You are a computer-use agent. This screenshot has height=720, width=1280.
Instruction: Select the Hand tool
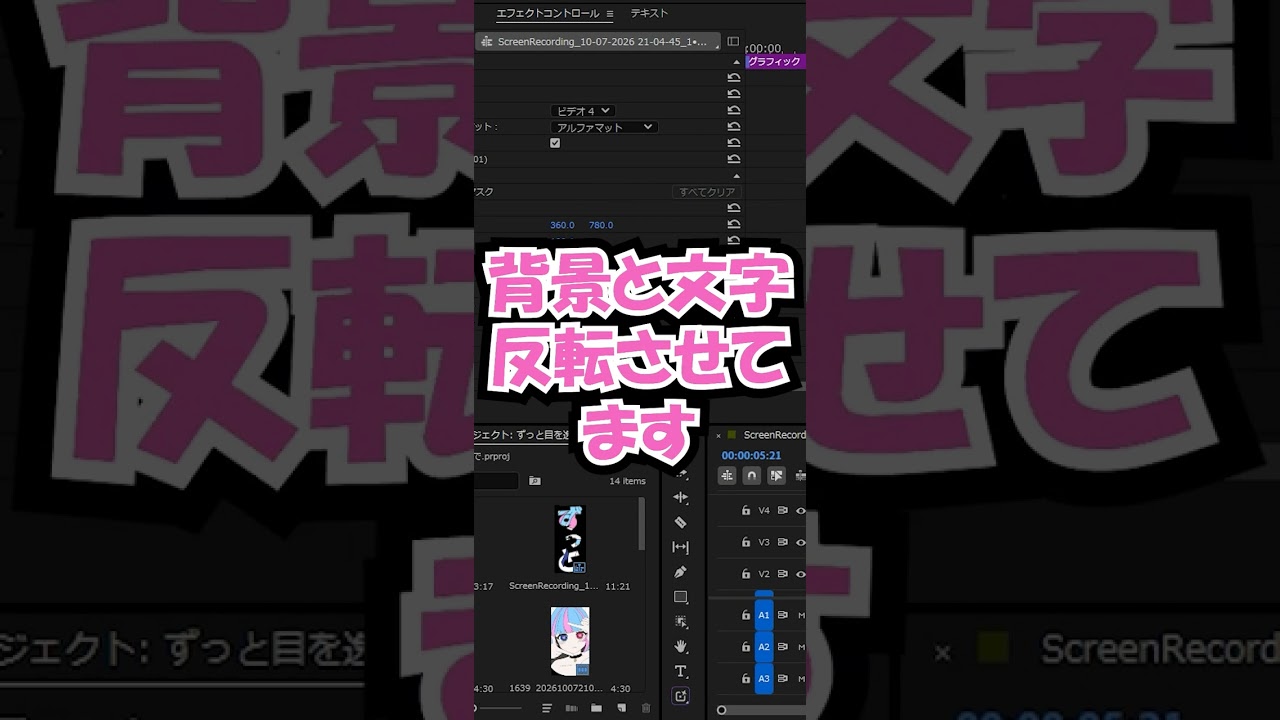point(681,647)
